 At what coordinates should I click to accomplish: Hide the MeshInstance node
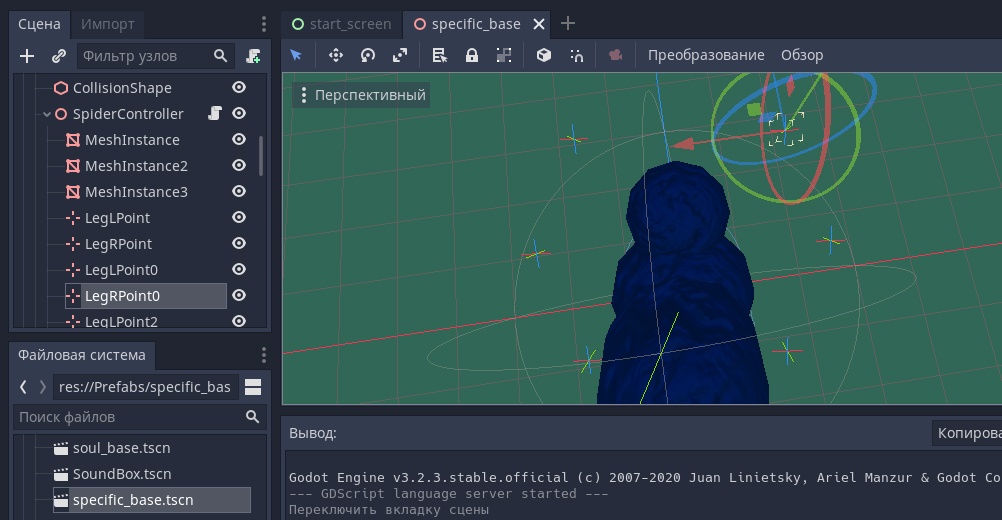239,139
